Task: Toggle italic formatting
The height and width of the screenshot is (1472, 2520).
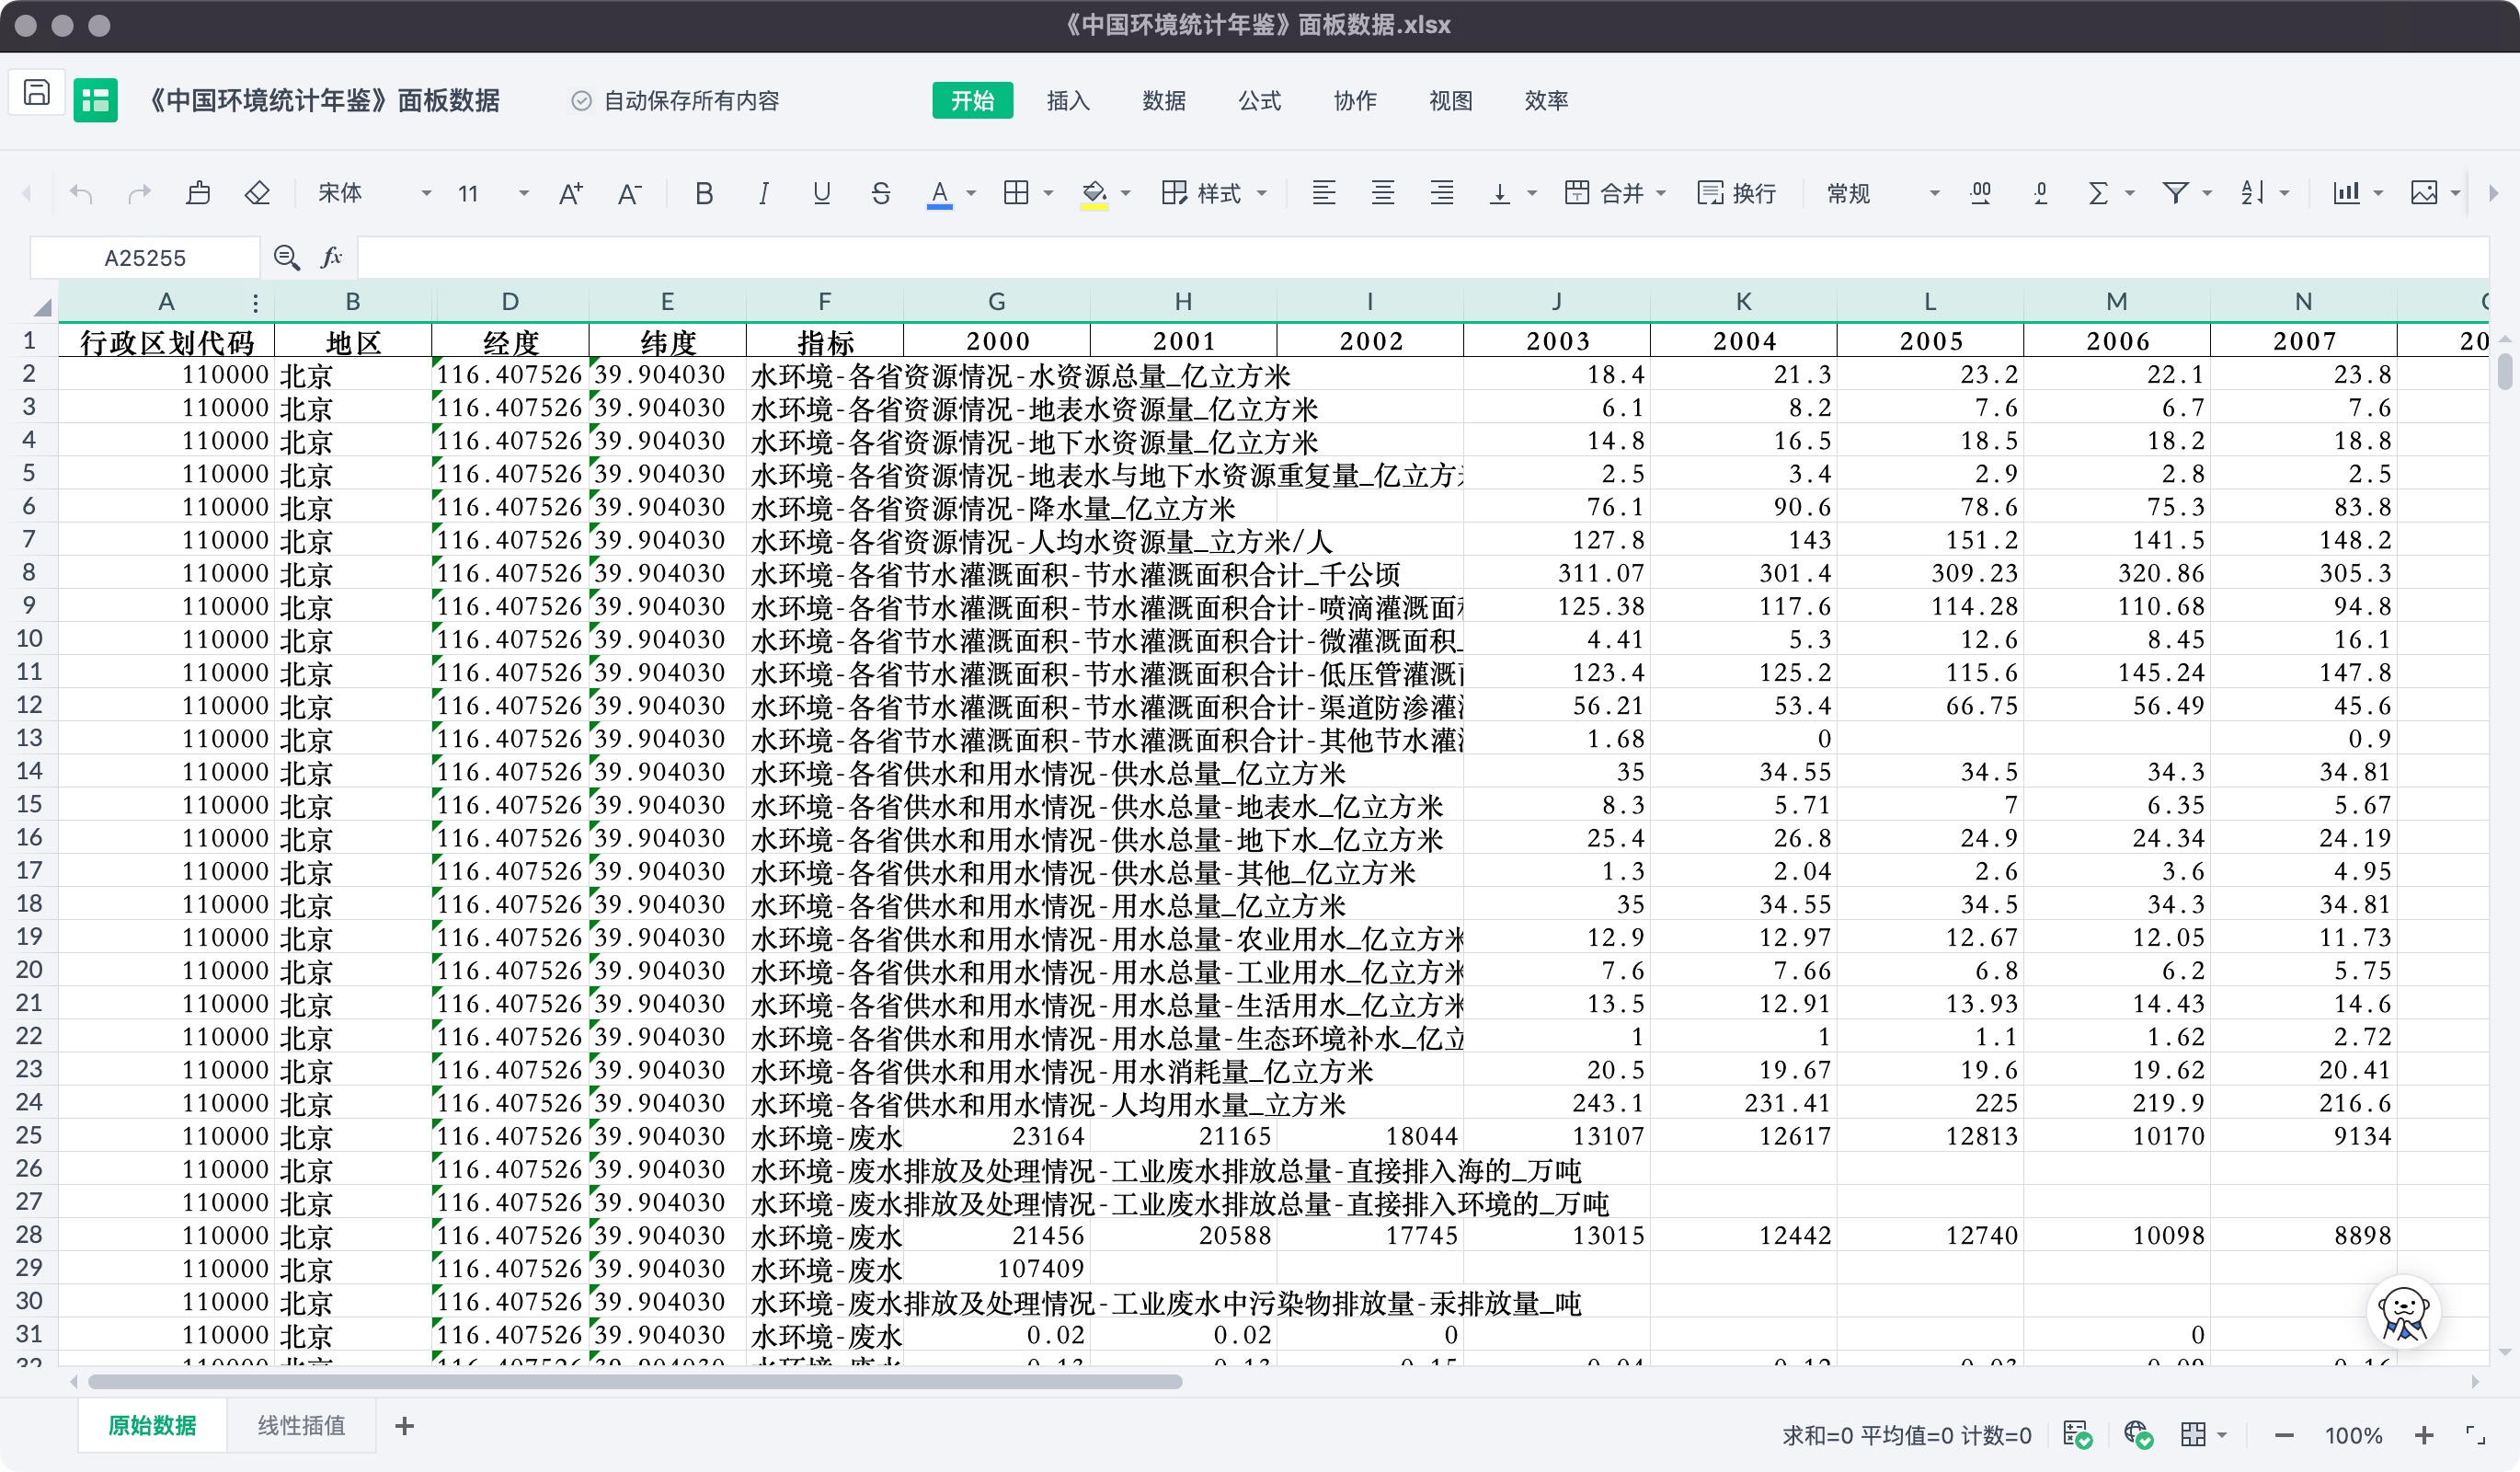Action: [763, 193]
